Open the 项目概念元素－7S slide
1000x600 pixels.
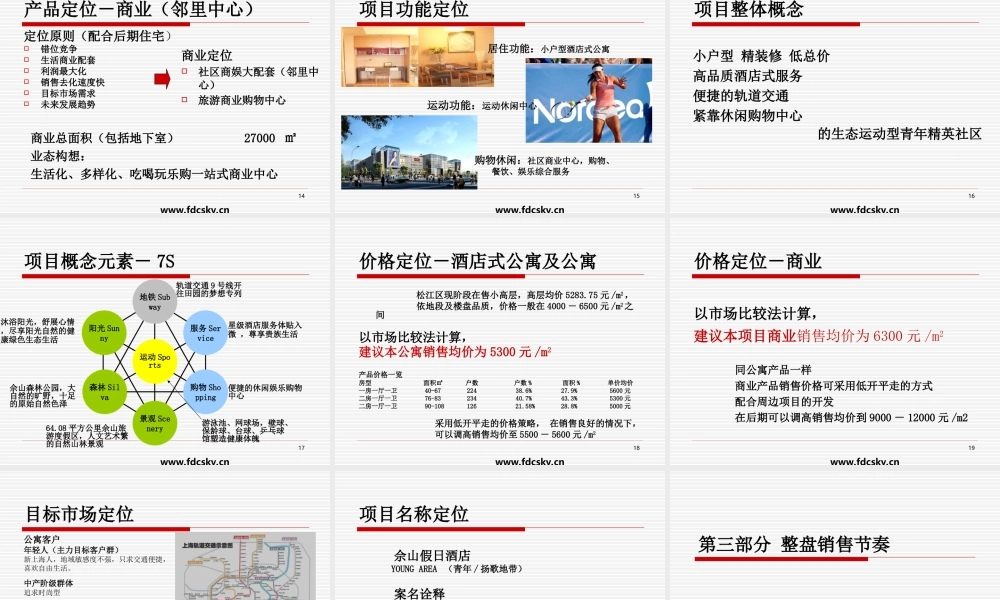pos(165,342)
